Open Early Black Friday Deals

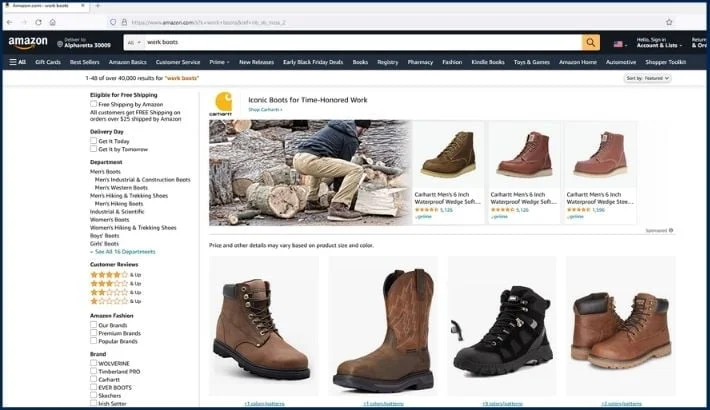pyautogui.click(x=313, y=62)
